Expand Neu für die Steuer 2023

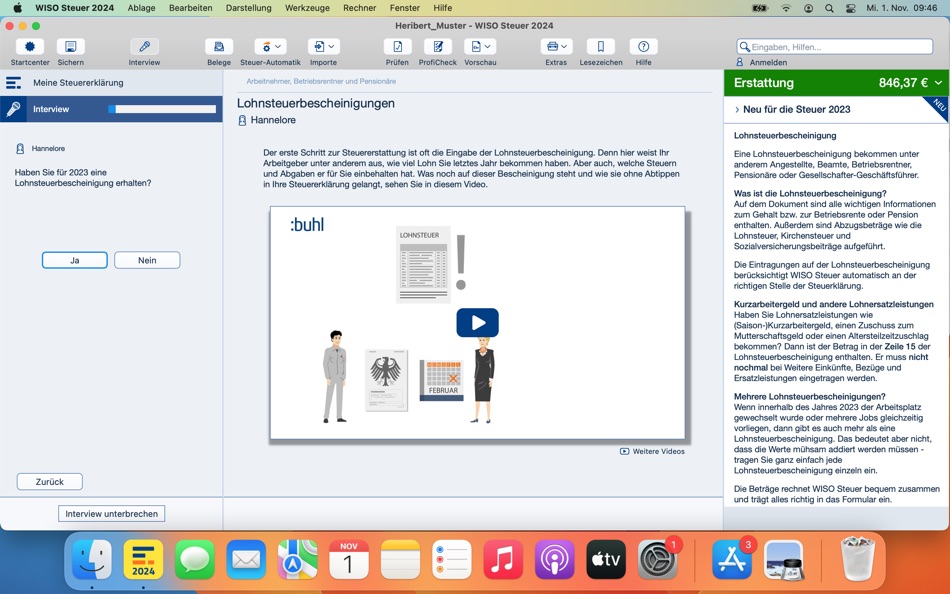(792, 110)
